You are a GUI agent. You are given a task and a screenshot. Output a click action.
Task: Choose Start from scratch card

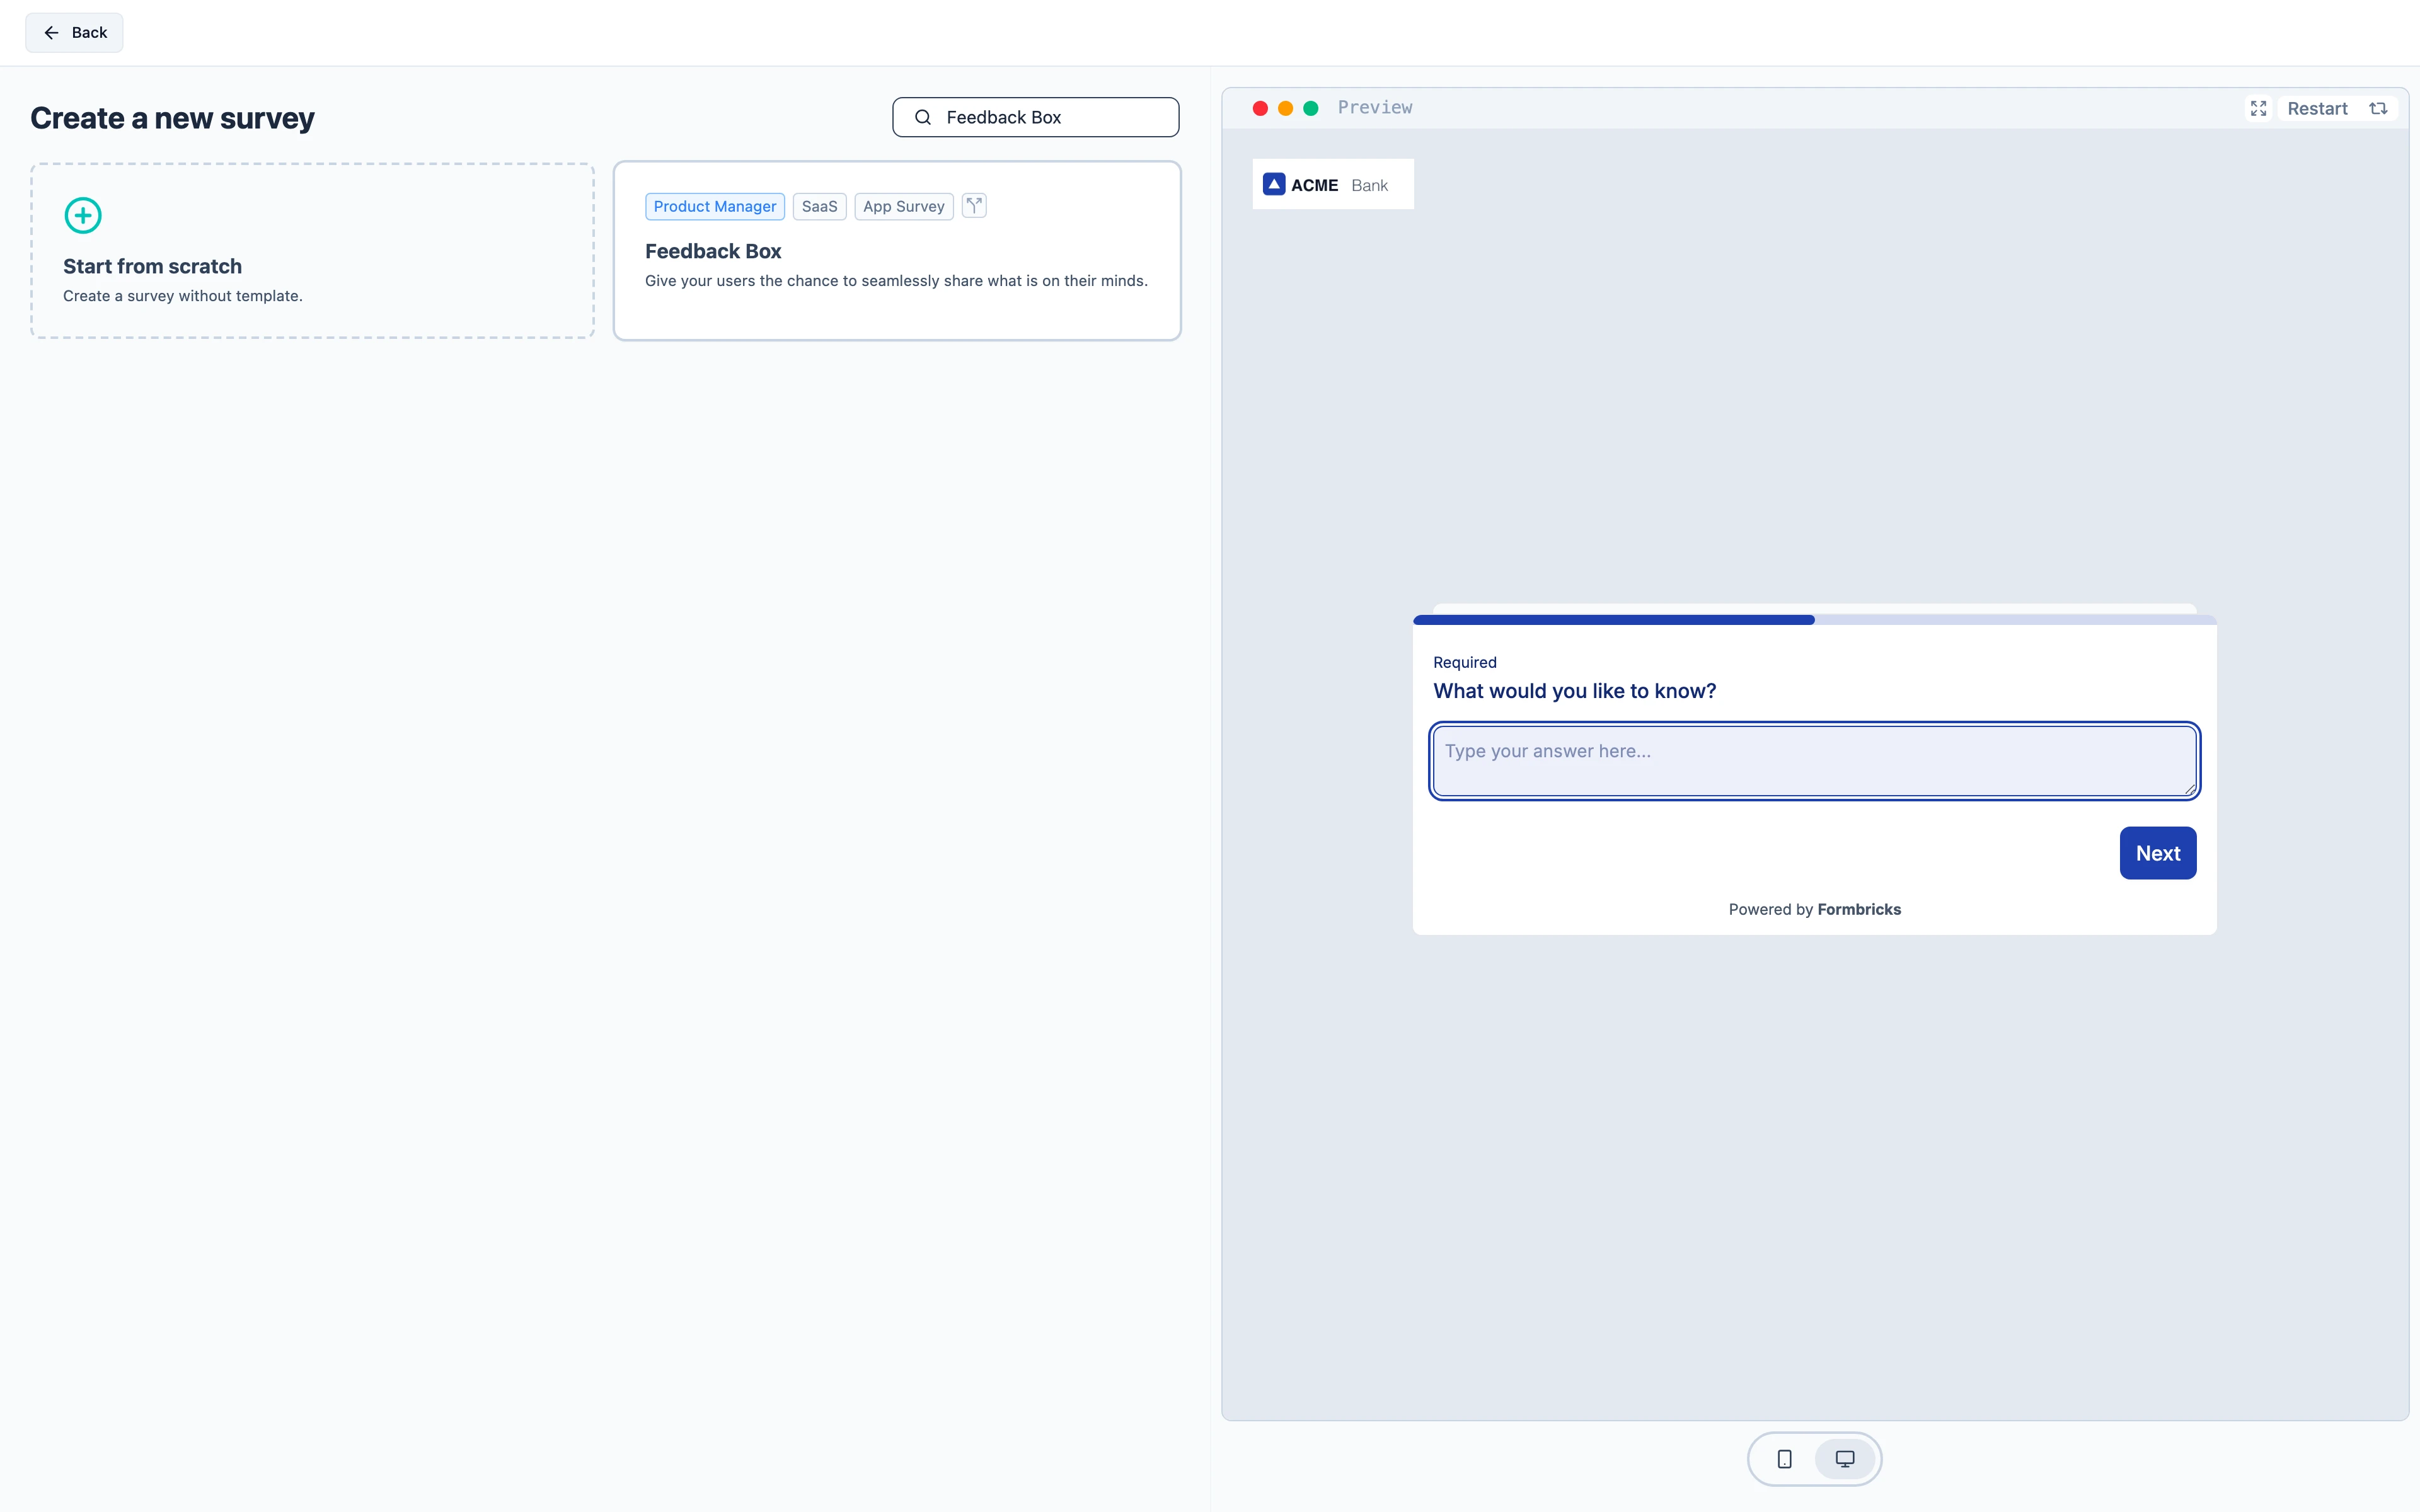[312, 251]
